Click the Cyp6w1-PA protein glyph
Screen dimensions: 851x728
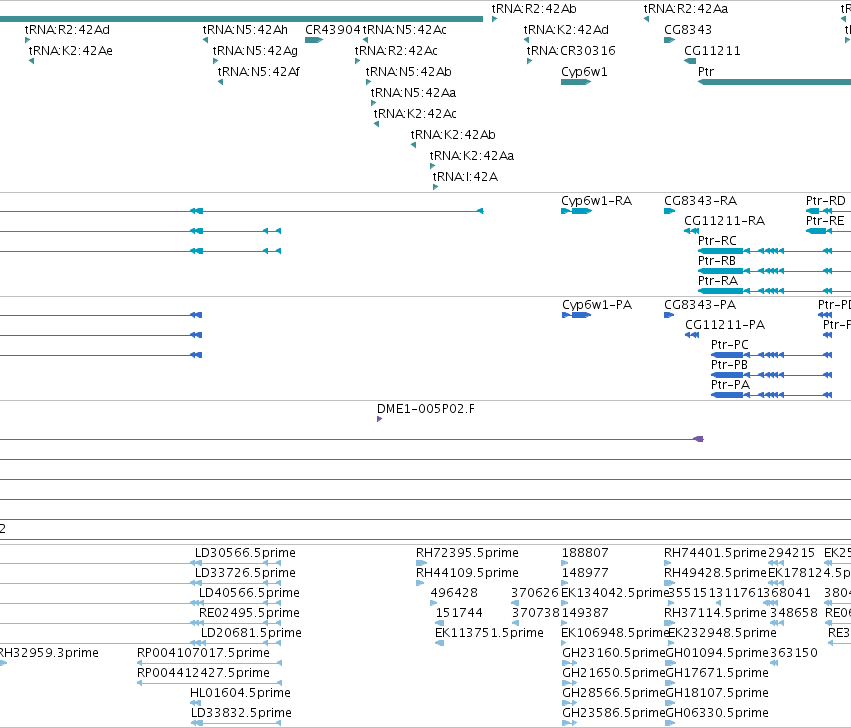[x=576, y=315]
